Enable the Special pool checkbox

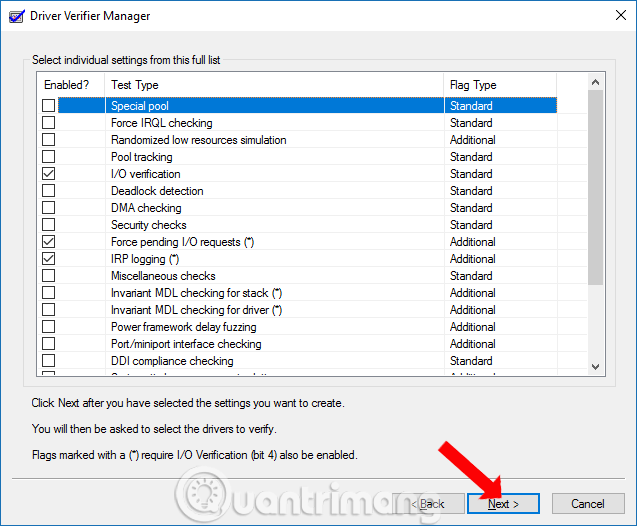point(48,106)
